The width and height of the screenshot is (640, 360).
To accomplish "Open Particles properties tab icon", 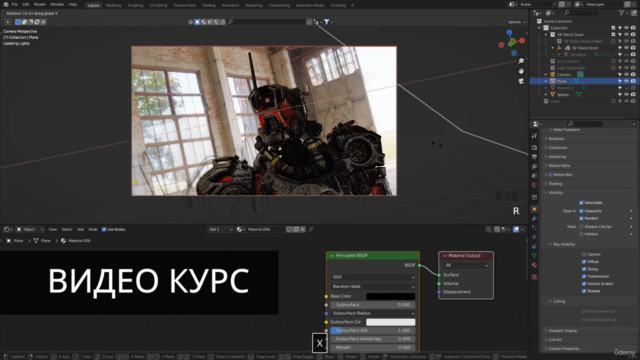I will [x=534, y=228].
